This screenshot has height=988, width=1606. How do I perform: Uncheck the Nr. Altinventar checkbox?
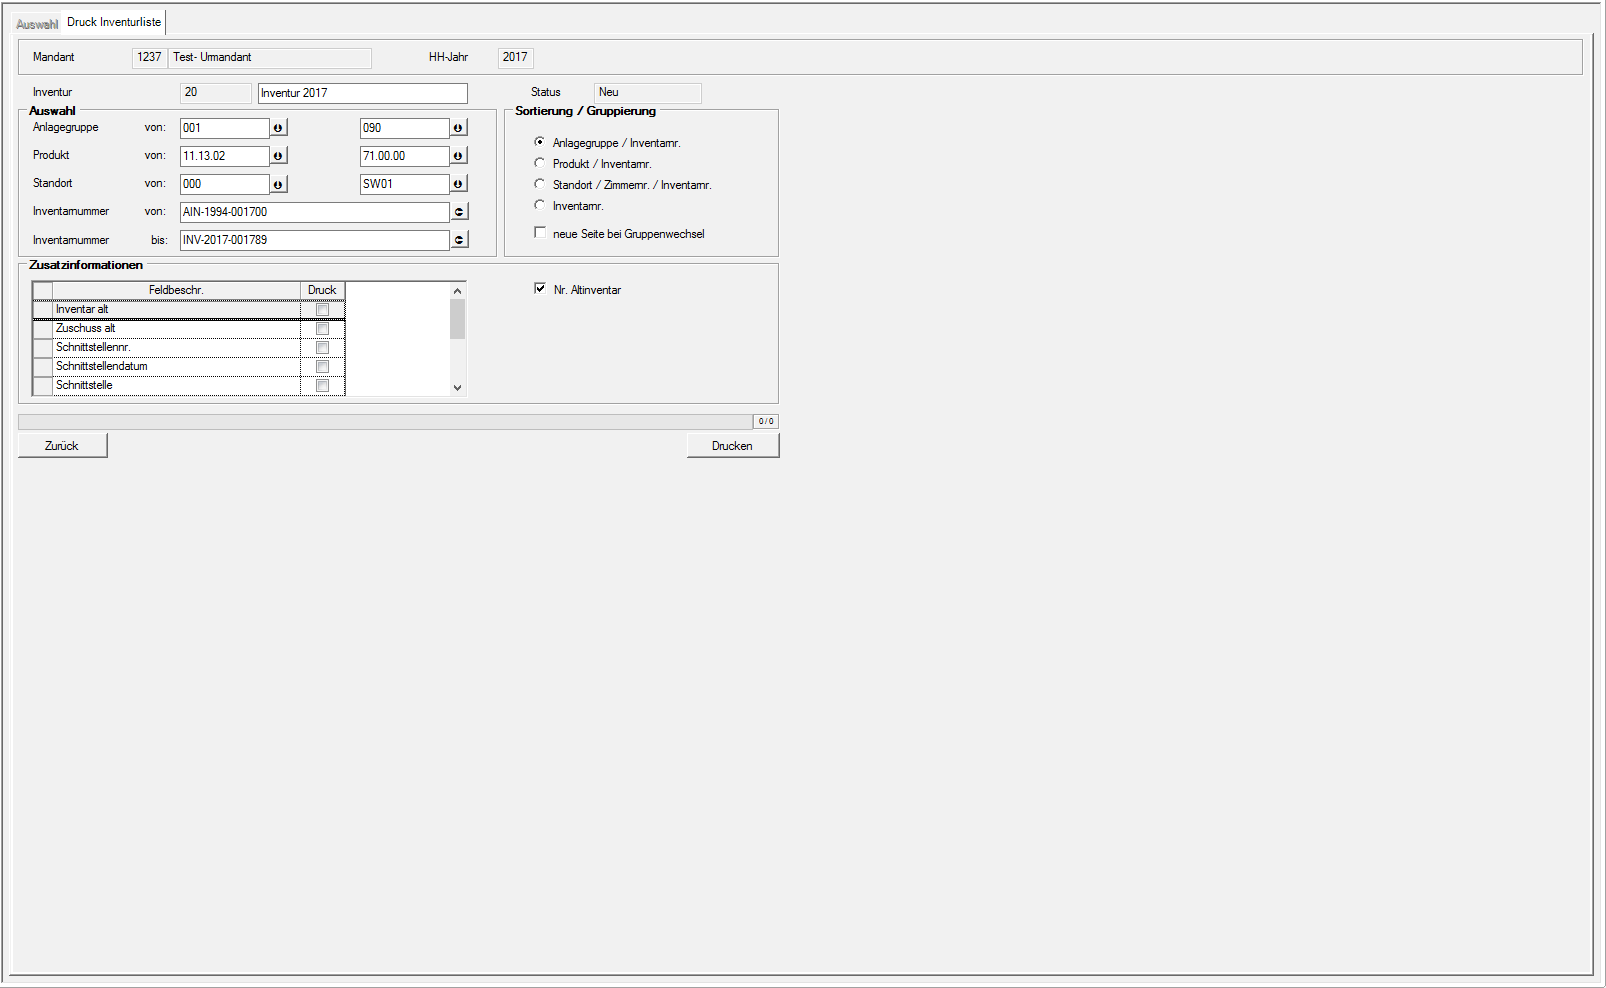[x=540, y=289]
